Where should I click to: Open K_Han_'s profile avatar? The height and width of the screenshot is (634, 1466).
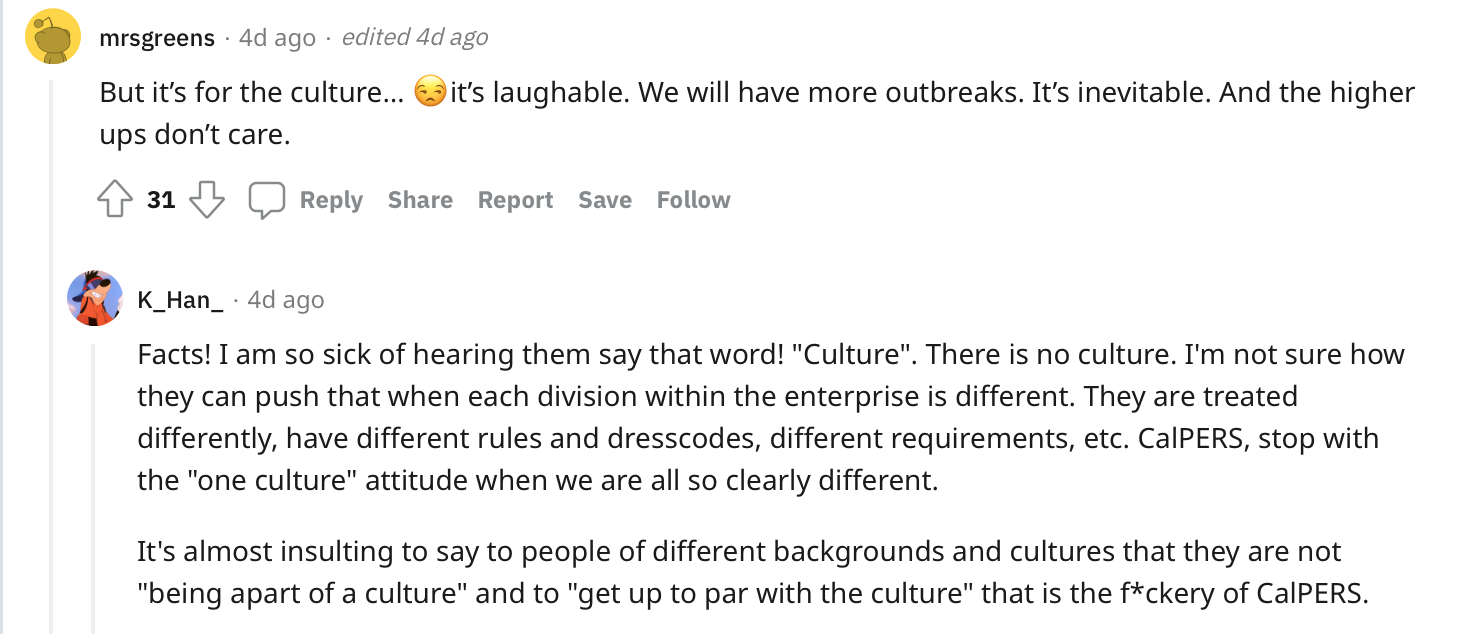pos(95,298)
